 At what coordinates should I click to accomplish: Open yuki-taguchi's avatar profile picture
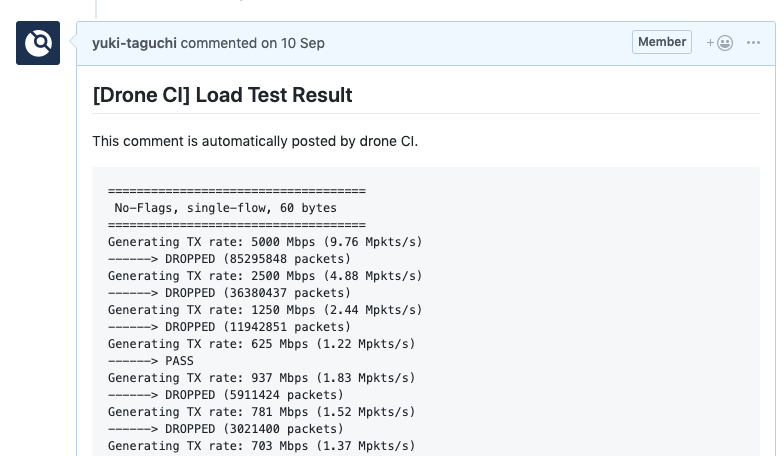coord(38,43)
